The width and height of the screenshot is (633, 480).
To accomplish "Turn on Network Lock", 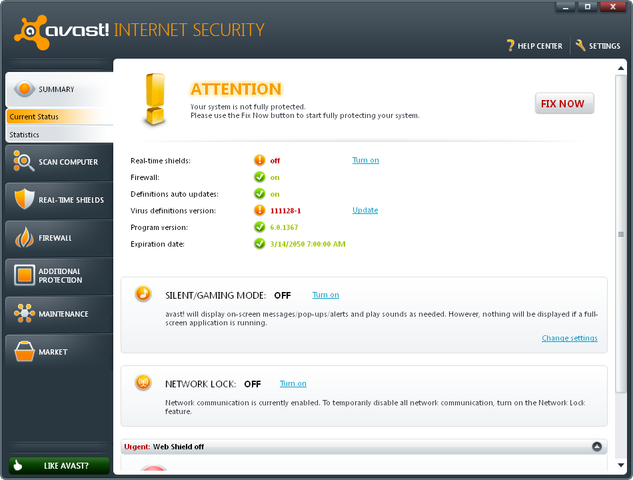I will point(293,383).
